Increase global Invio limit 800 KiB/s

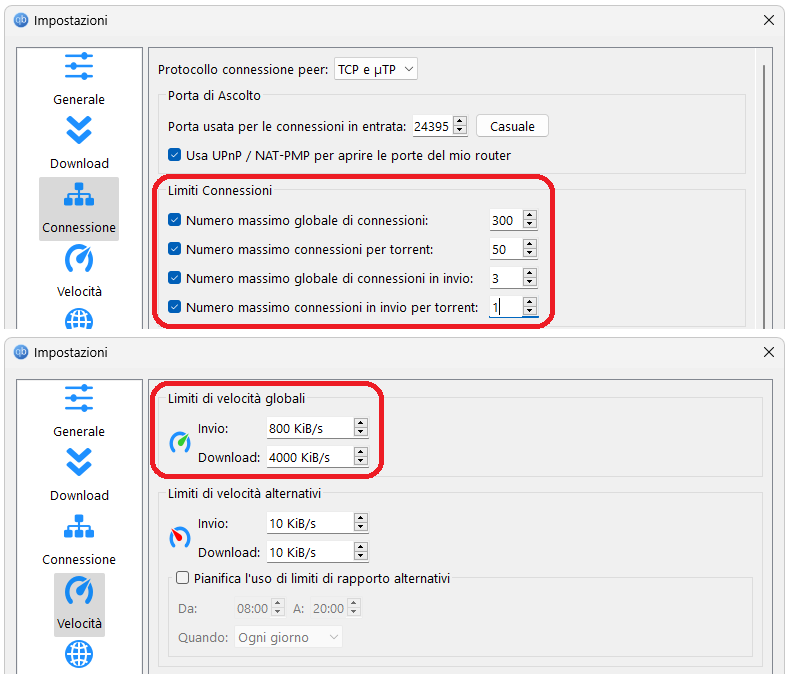tap(360, 423)
